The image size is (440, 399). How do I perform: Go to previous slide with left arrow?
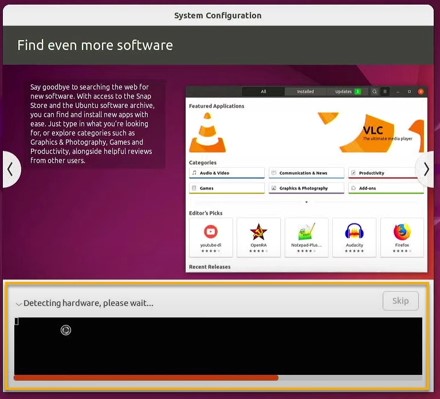pos(11,169)
